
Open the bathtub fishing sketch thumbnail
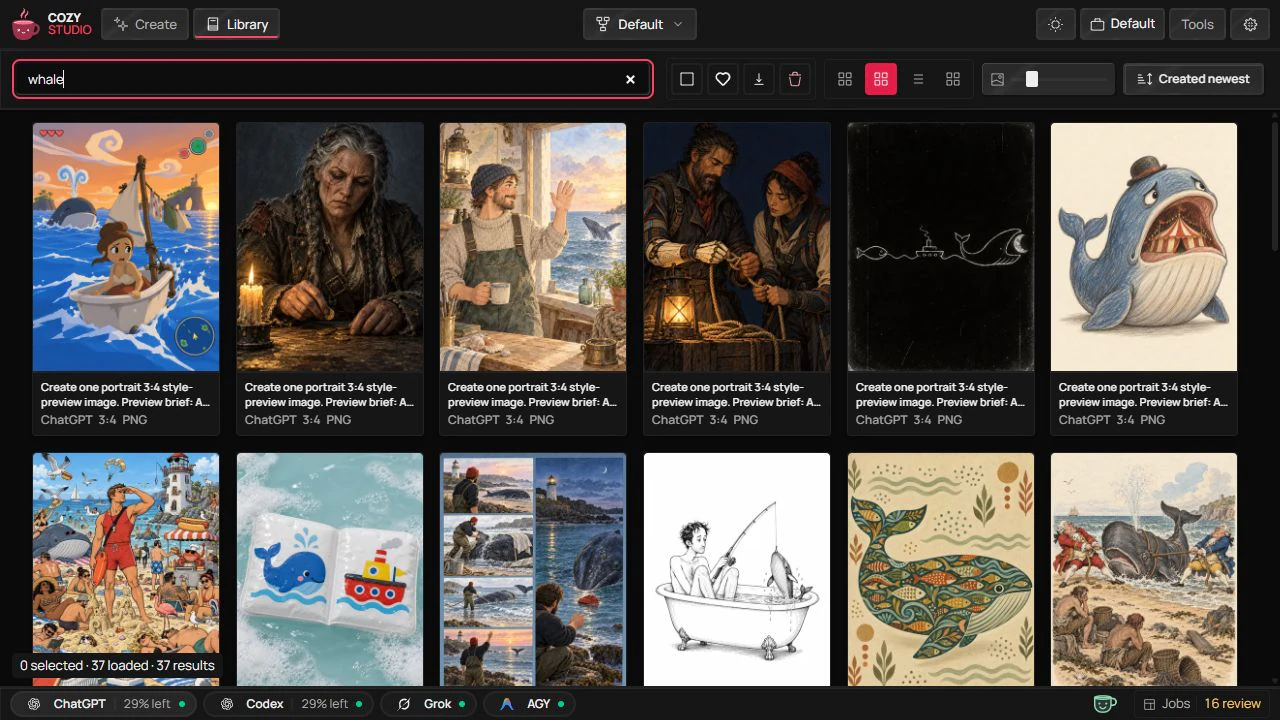(737, 570)
